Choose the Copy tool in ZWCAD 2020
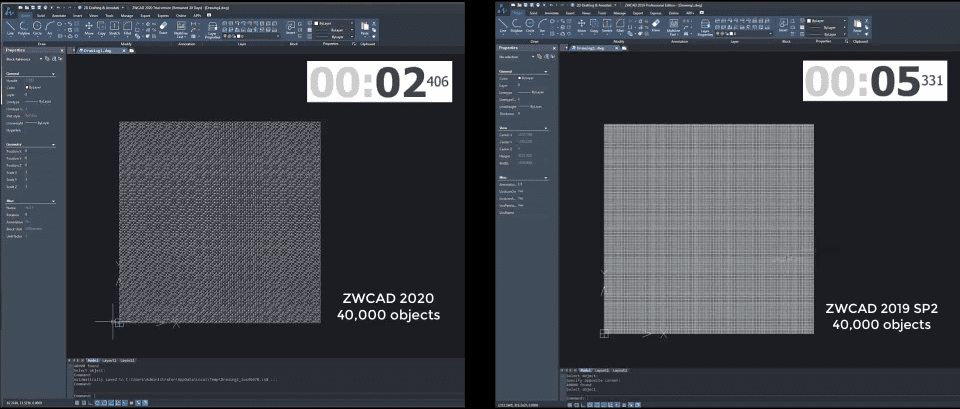Image resolution: width=960 pixels, height=409 pixels. 102,28
